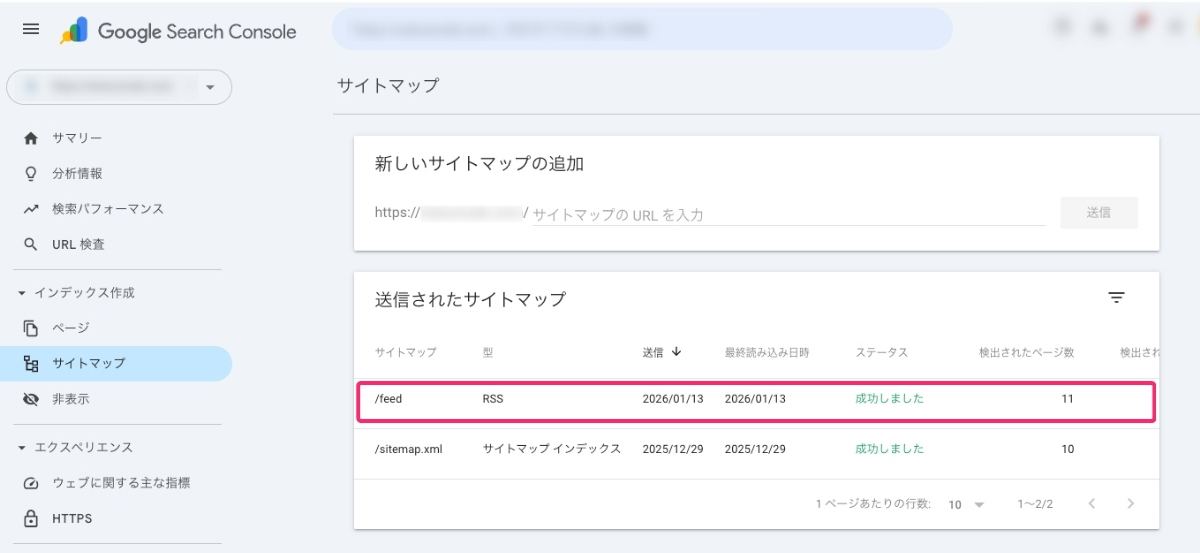Click the 2025/12/29 submitted date

point(673,449)
